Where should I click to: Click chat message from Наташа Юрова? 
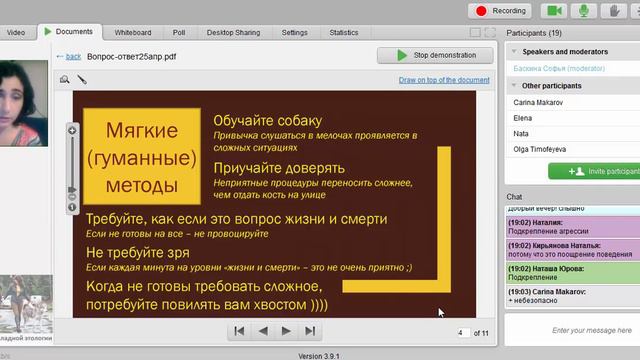(x=573, y=273)
